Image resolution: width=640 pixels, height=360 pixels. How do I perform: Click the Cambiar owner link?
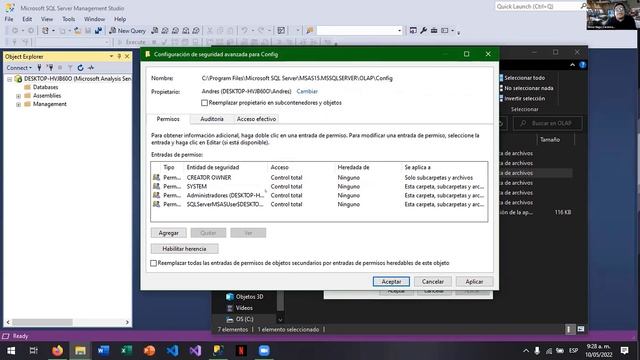pyautogui.click(x=307, y=91)
